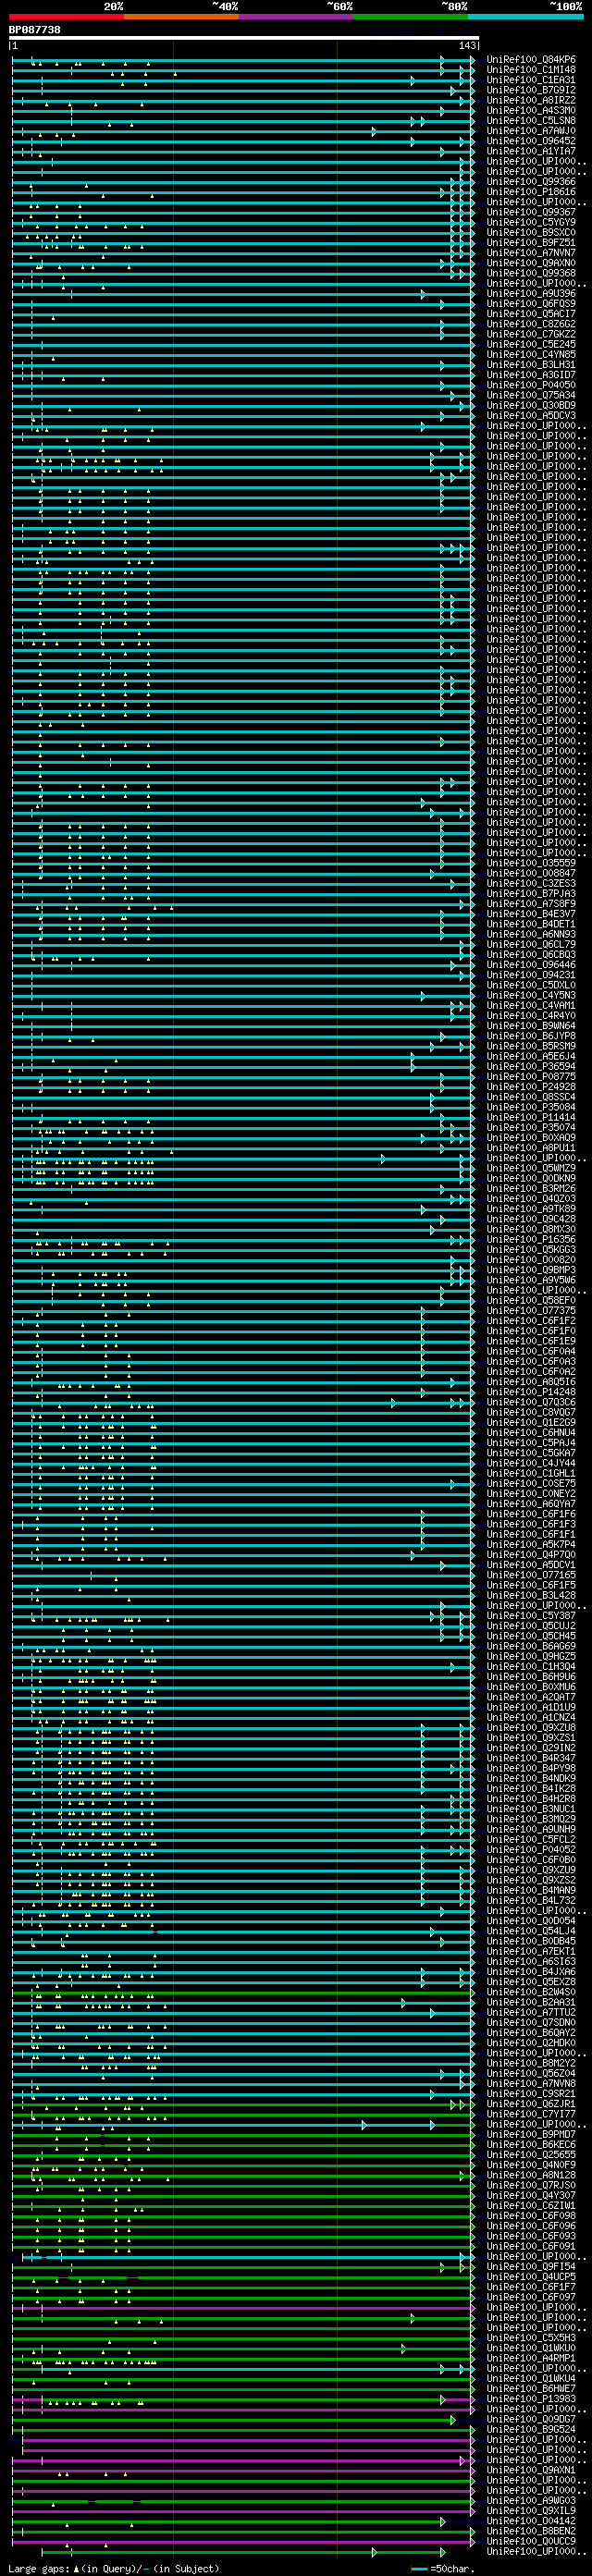This screenshot has width=592, height=2576.
Task: Open hit UniRef100_A4RMP1
Action: tap(531, 2358)
